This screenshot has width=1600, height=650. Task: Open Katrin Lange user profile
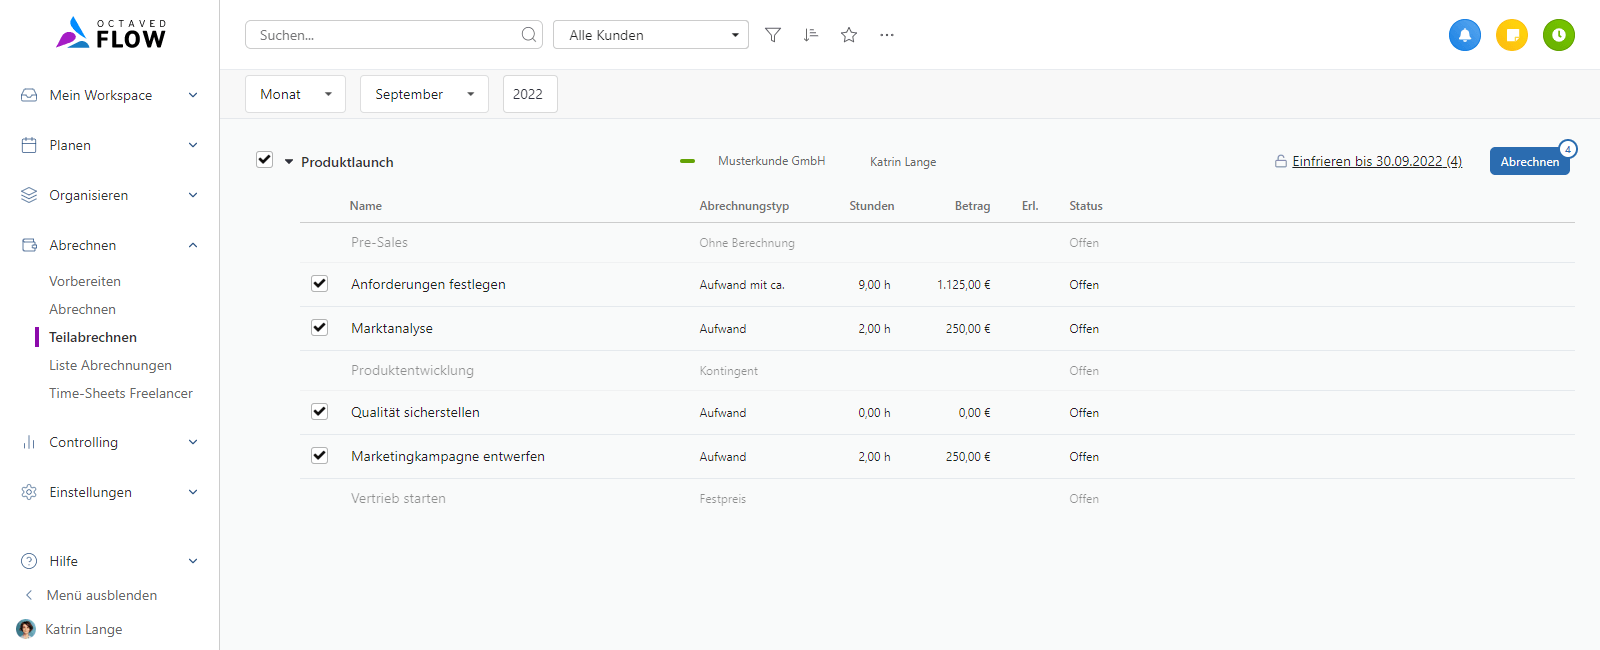pos(84,629)
